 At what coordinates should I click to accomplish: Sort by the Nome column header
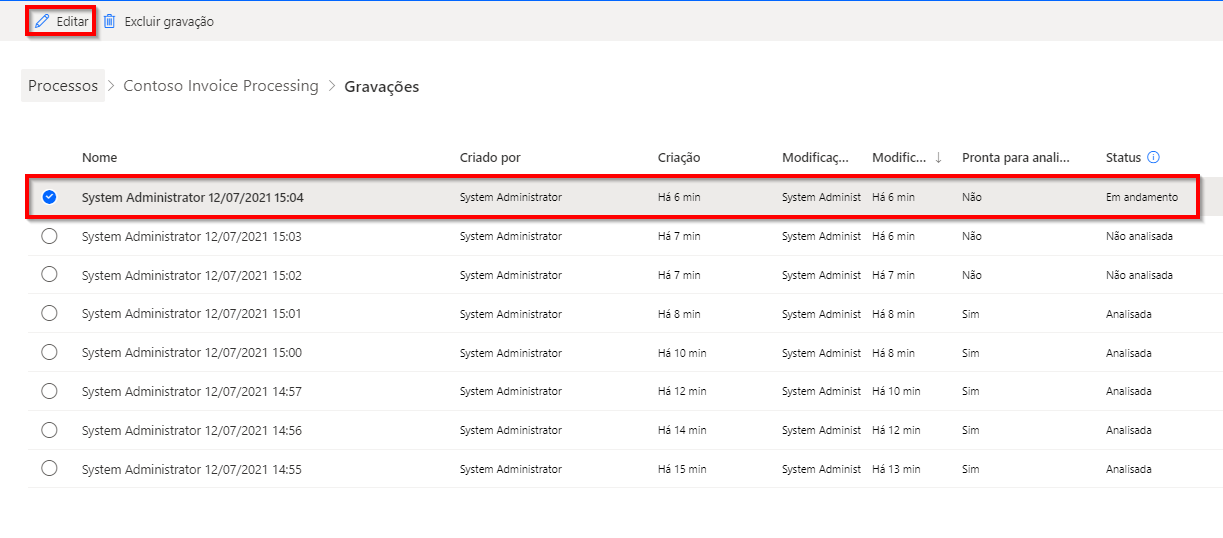99,158
